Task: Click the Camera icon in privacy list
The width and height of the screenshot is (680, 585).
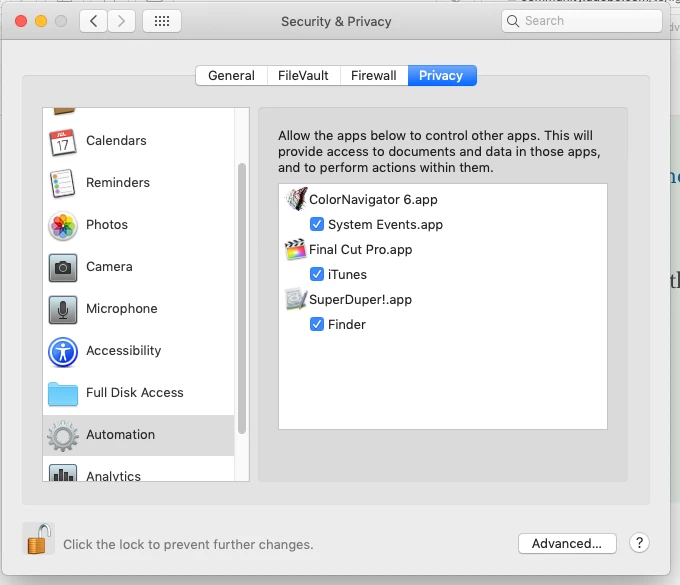Action: tap(63, 268)
